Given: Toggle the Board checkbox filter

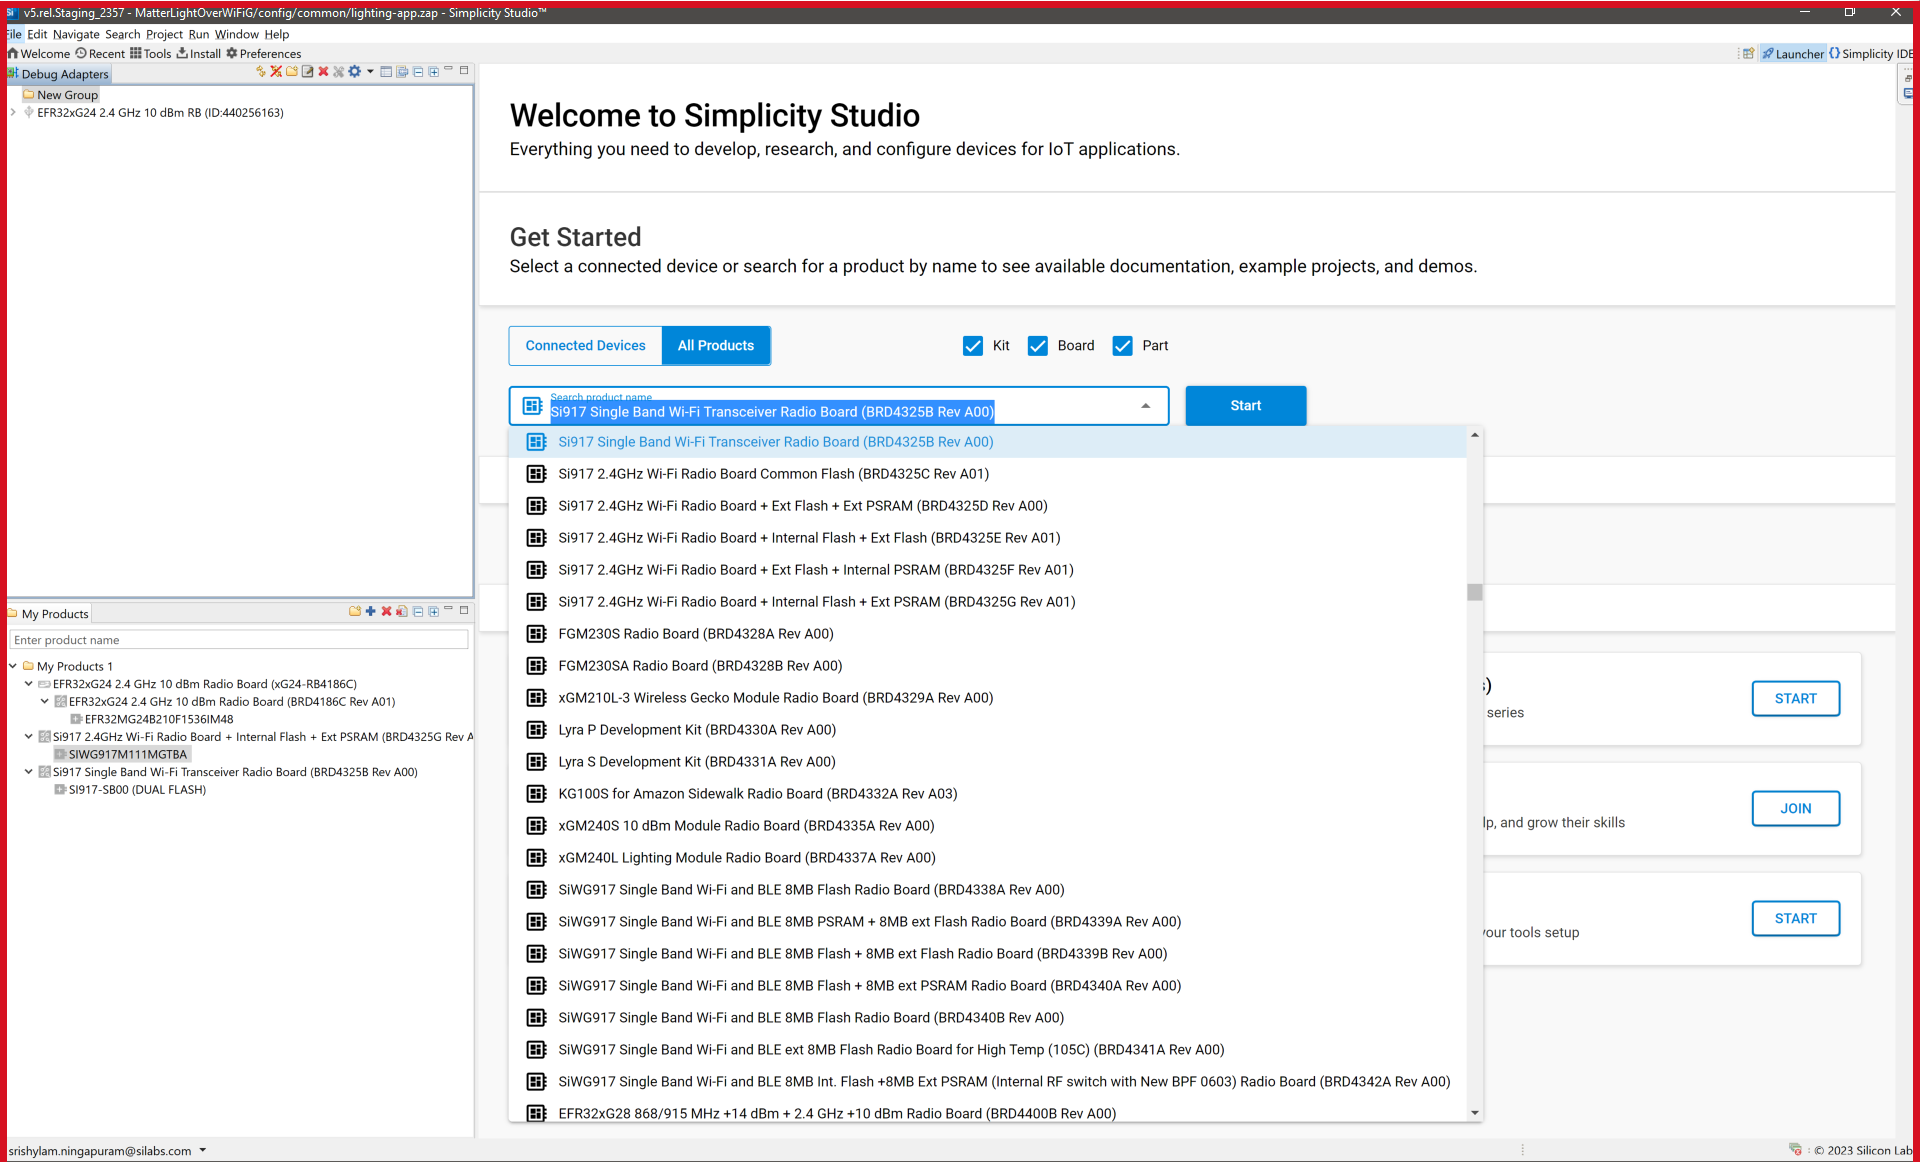Looking at the screenshot, I should [1038, 346].
